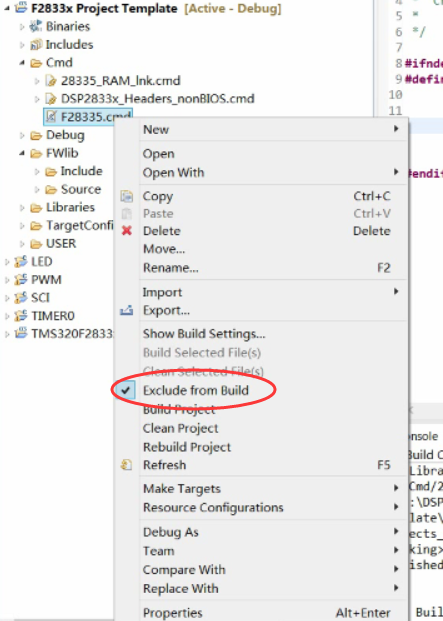Click the 28335_RAM_lnk.cmd file icon

click(x=51, y=81)
